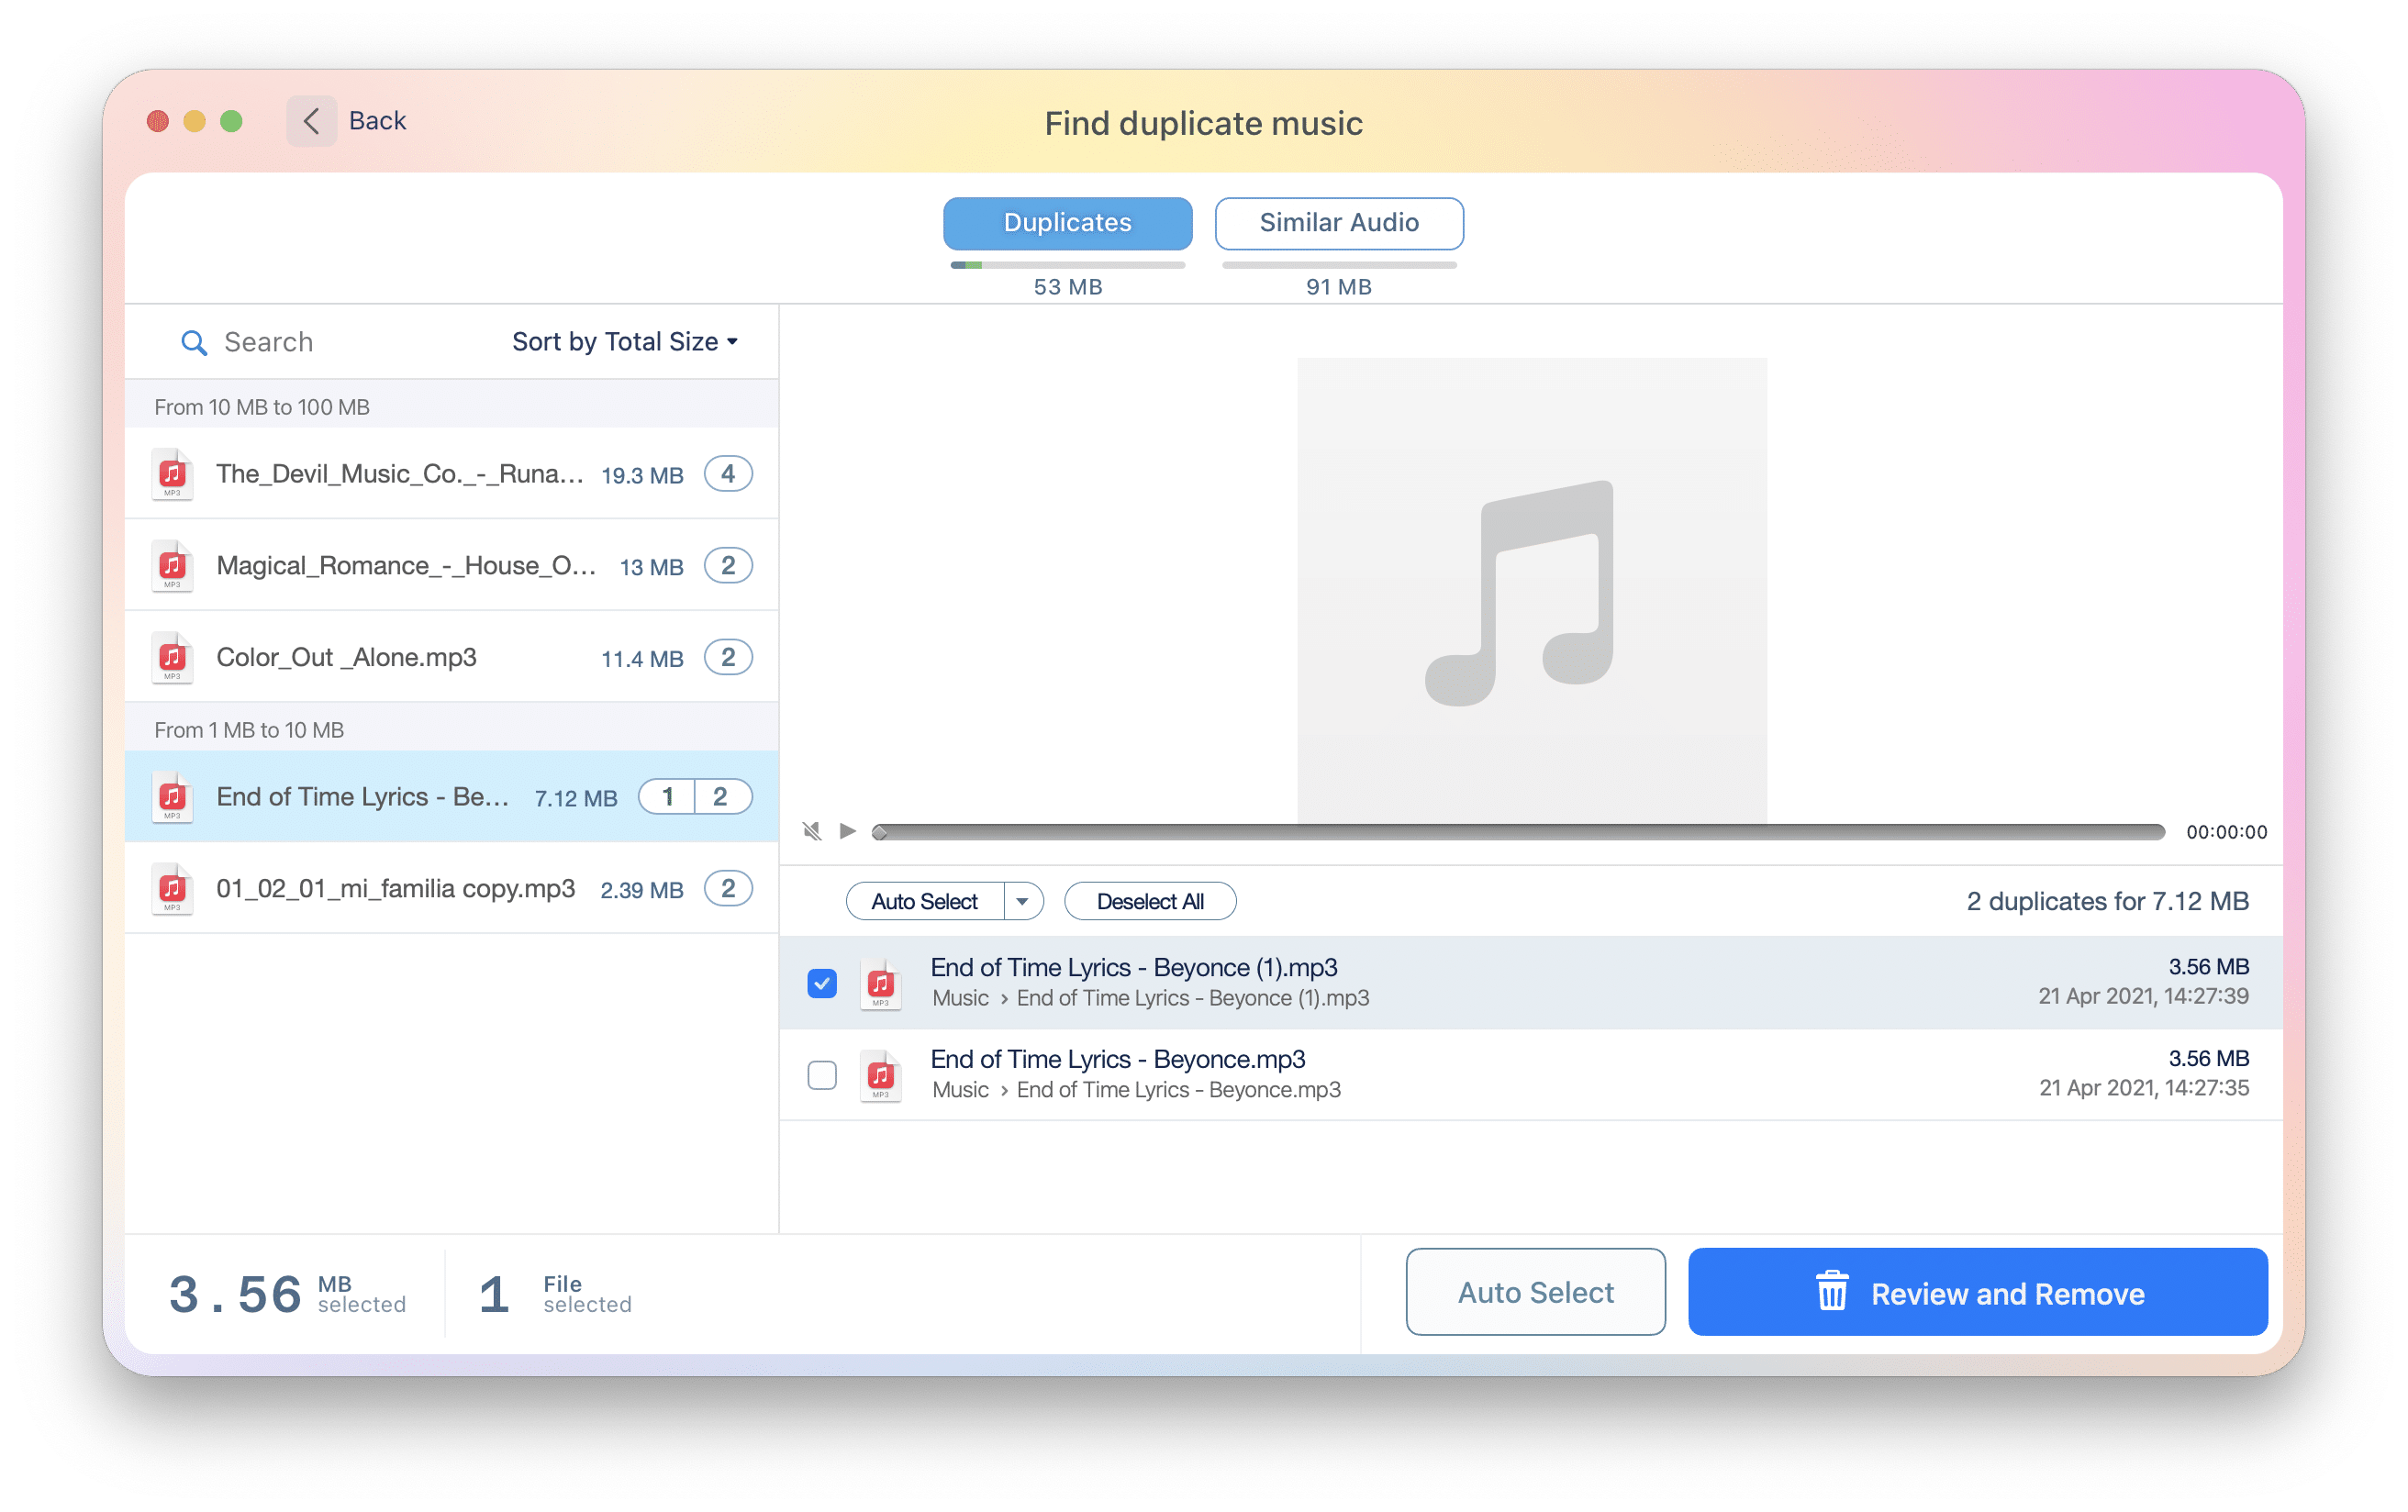
Task: Click the 1 File selected counter
Action: pos(555,1294)
